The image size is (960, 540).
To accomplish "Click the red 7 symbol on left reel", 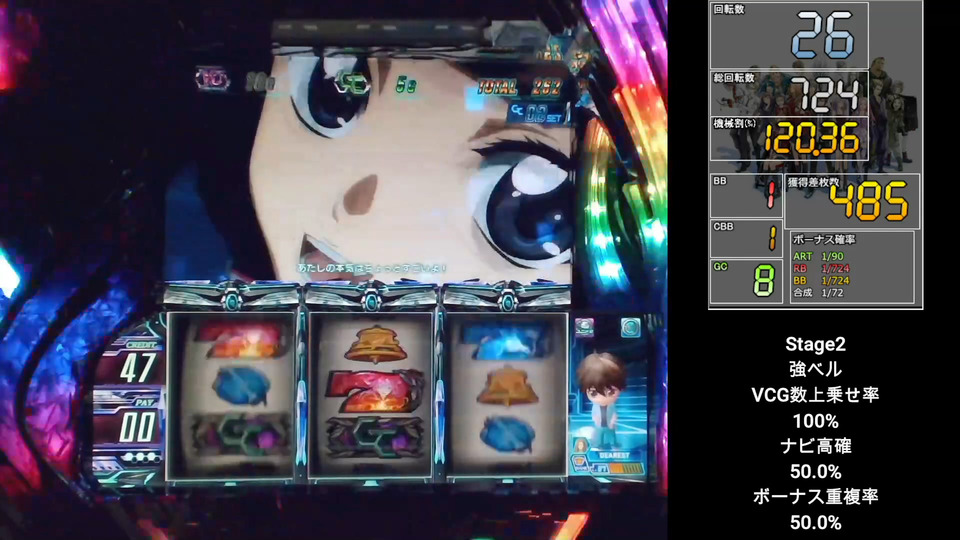I will [239, 340].
